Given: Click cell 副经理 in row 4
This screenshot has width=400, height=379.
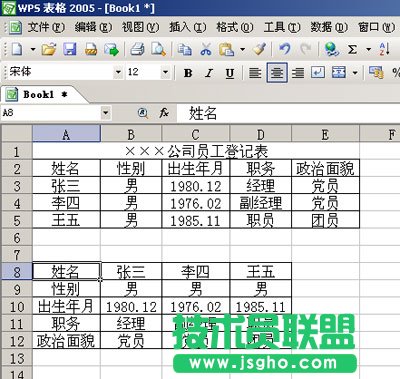Looking at the screenshot, I should 261,203.
